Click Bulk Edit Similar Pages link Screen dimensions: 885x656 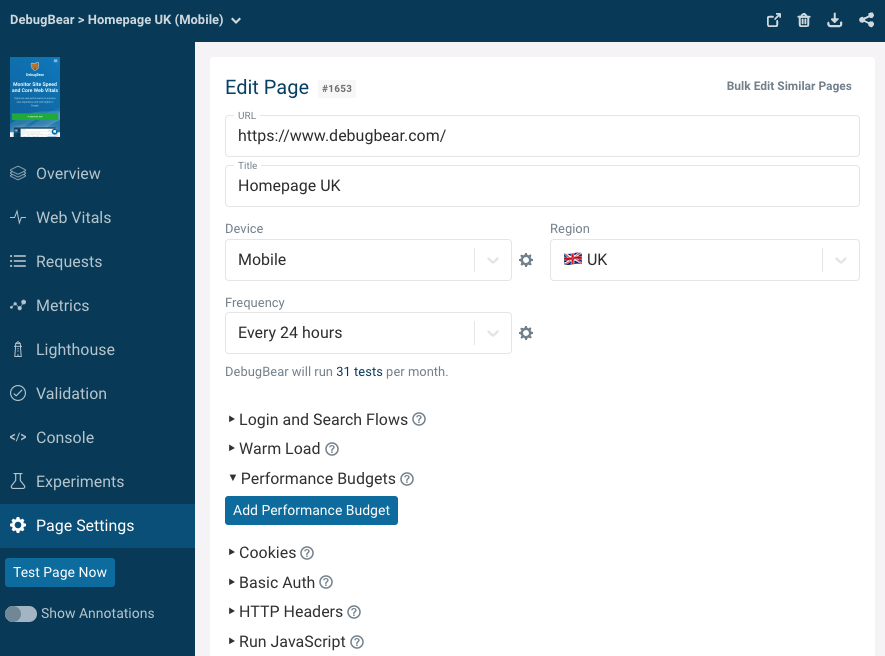(788, 86)
